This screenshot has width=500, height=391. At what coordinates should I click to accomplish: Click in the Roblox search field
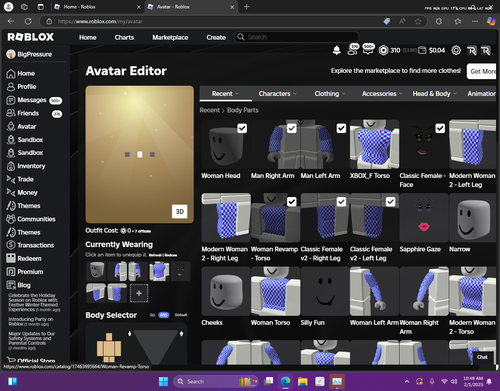296,37
